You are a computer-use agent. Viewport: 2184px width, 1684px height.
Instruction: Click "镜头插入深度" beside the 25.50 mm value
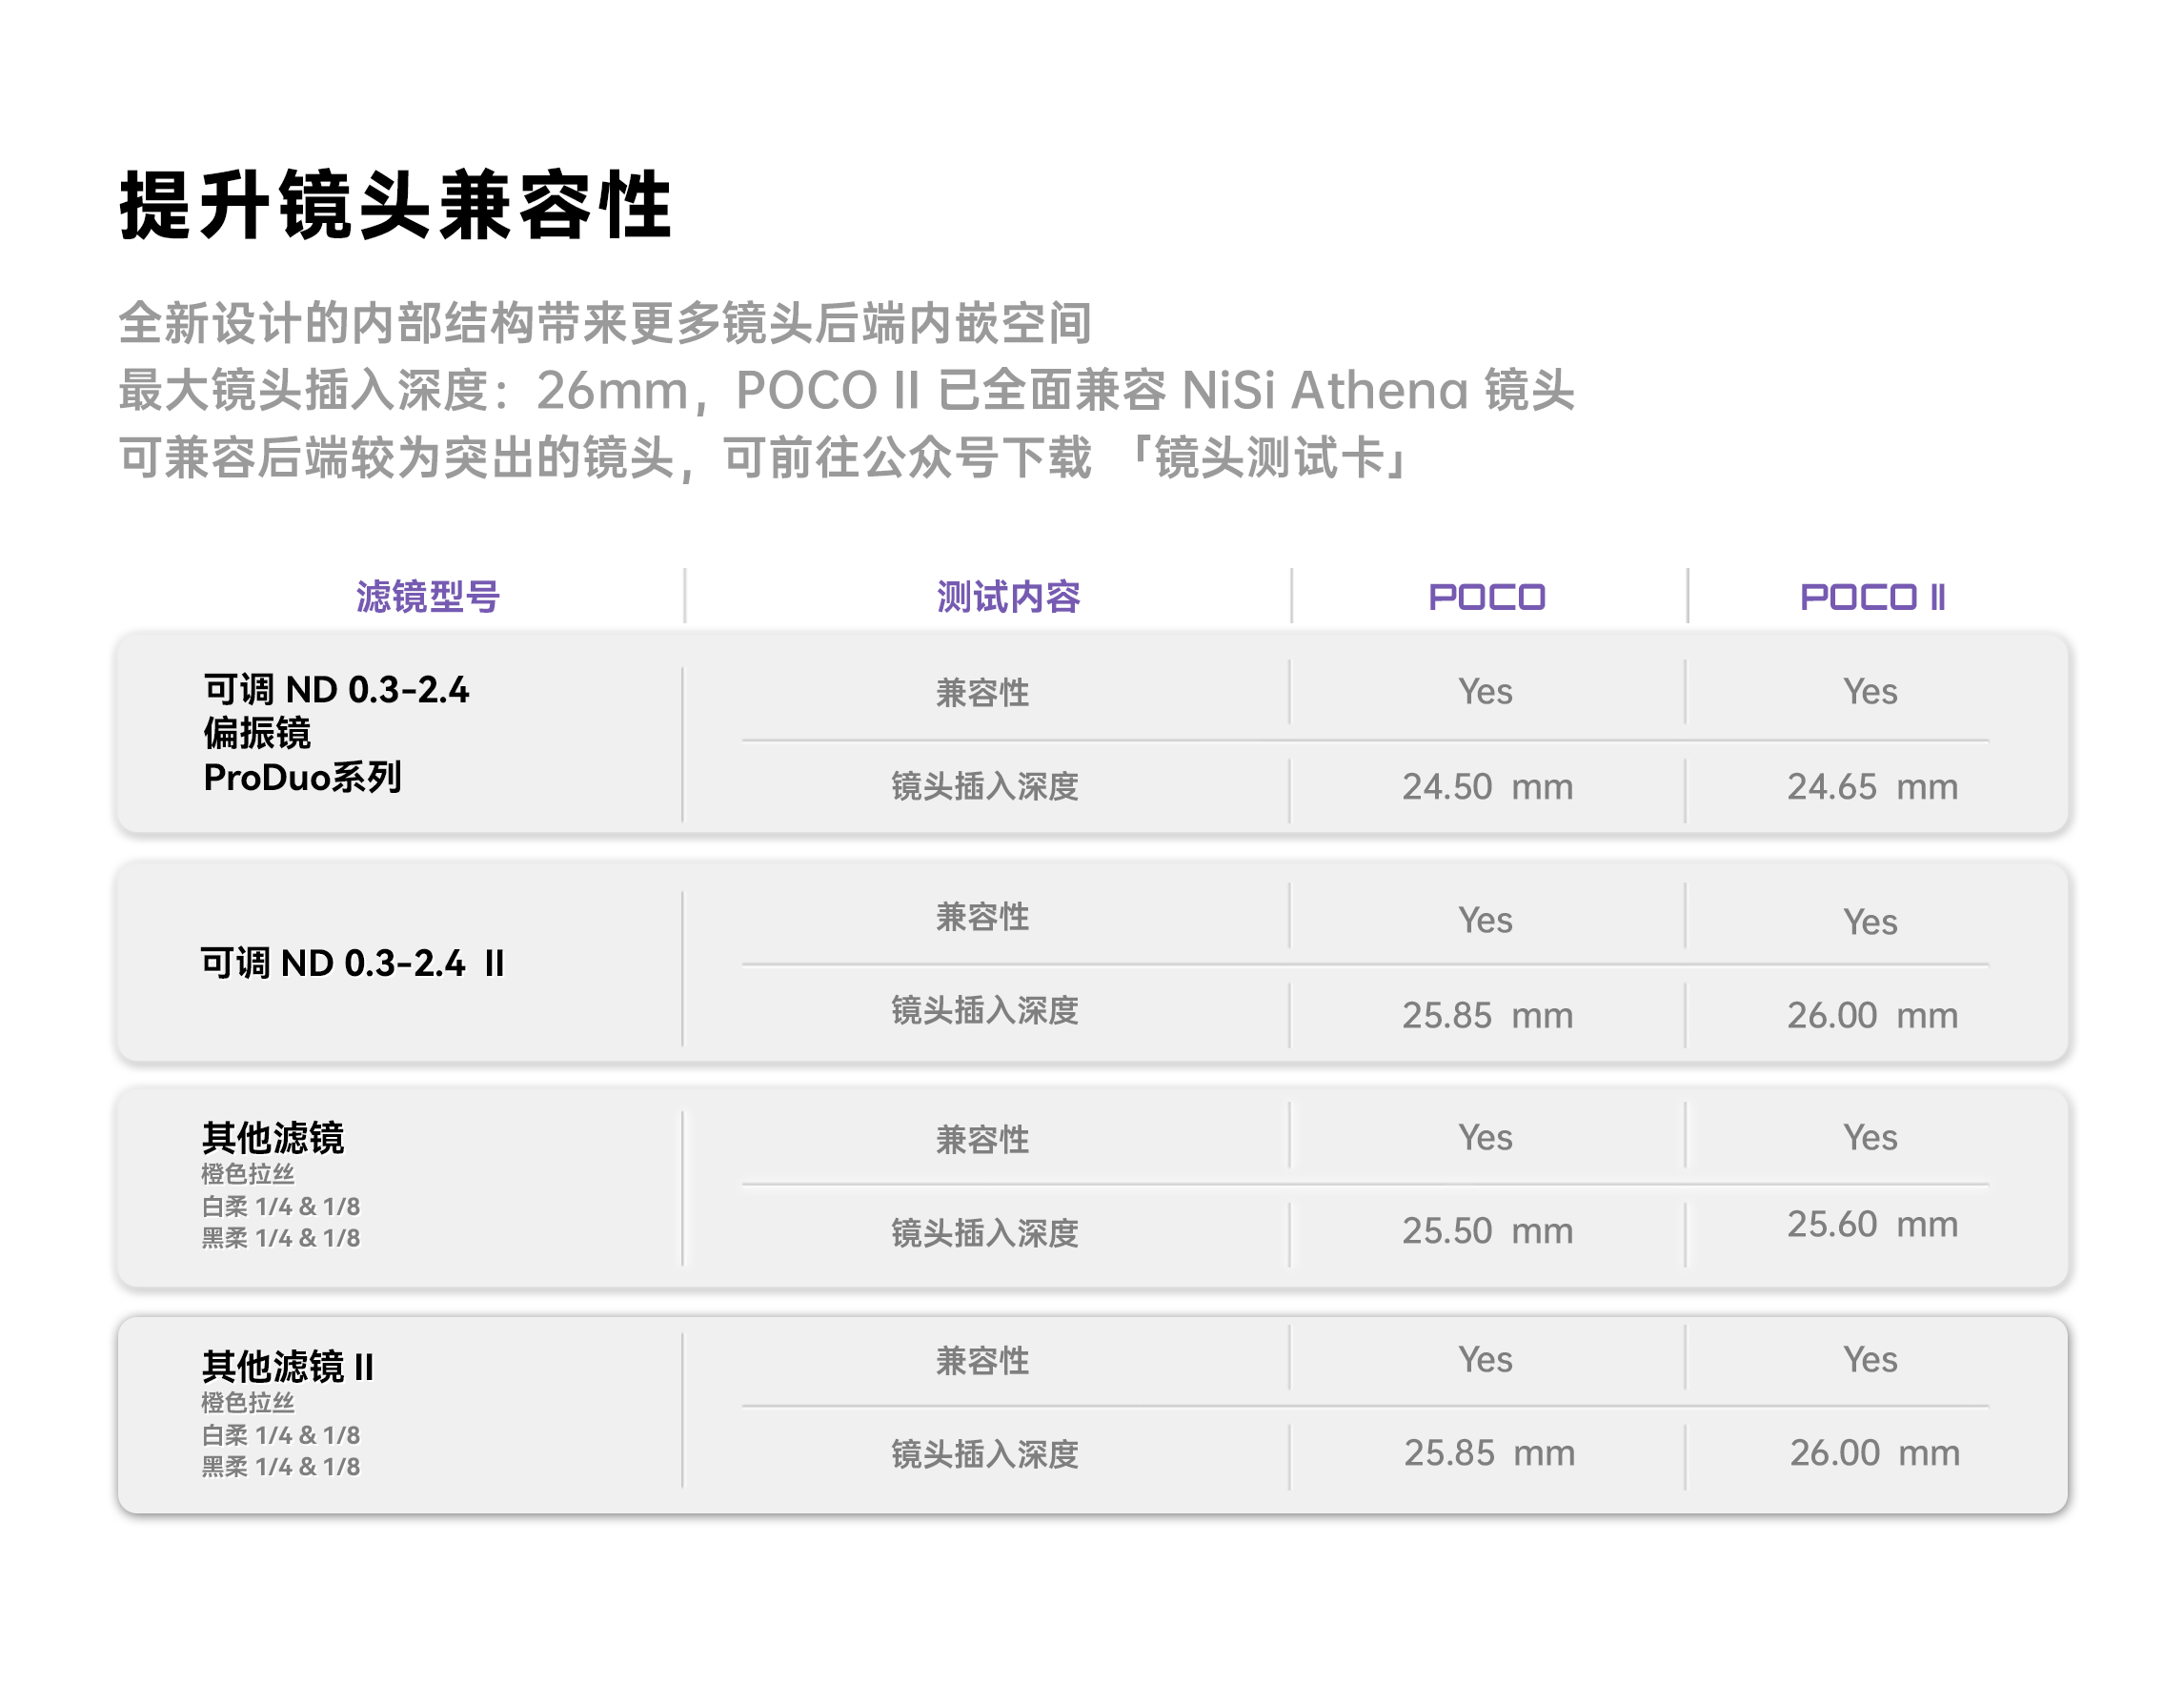click(985, 1233)
